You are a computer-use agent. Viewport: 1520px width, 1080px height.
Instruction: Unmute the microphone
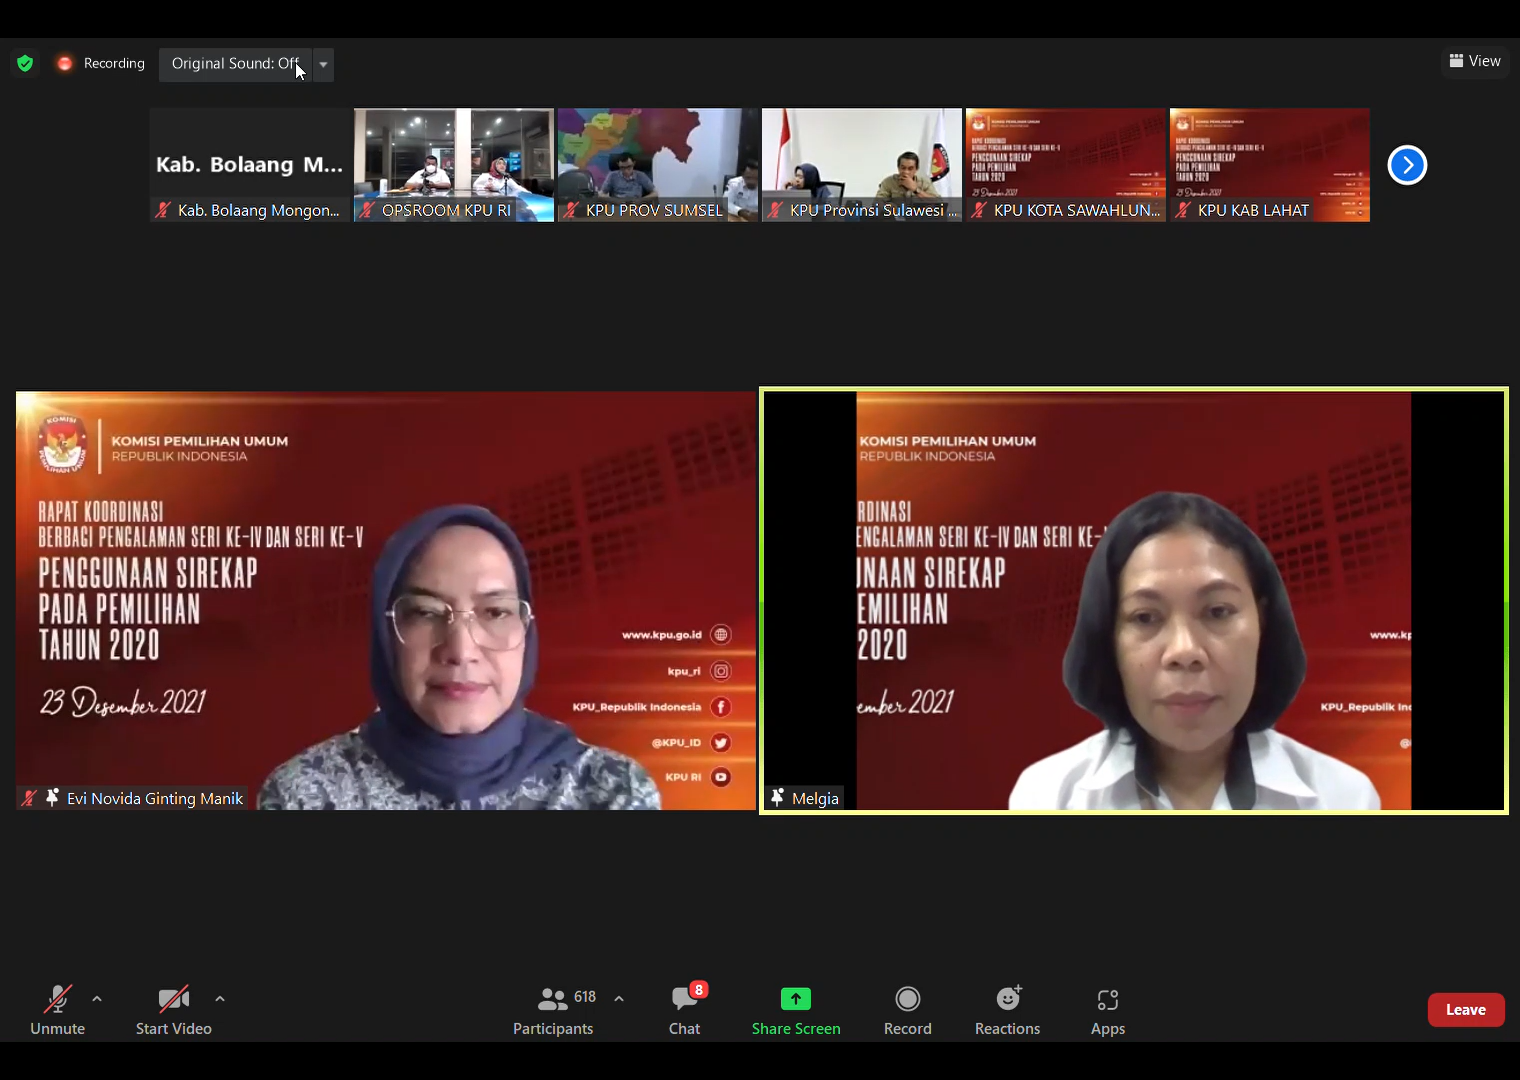click(58, 1009)
